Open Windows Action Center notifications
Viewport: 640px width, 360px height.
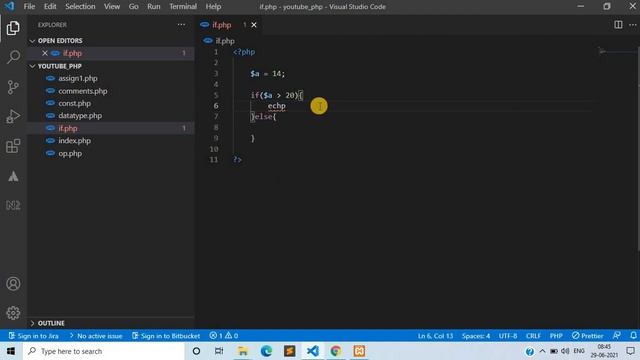click(x=631, y=351)
